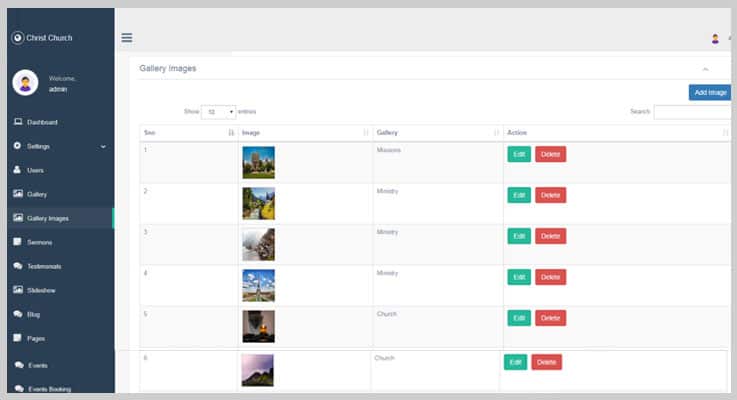The width and height of the screenshot is (737, 400).
Task: Expand the Settings submenu arrow
Action: [103, 147]
